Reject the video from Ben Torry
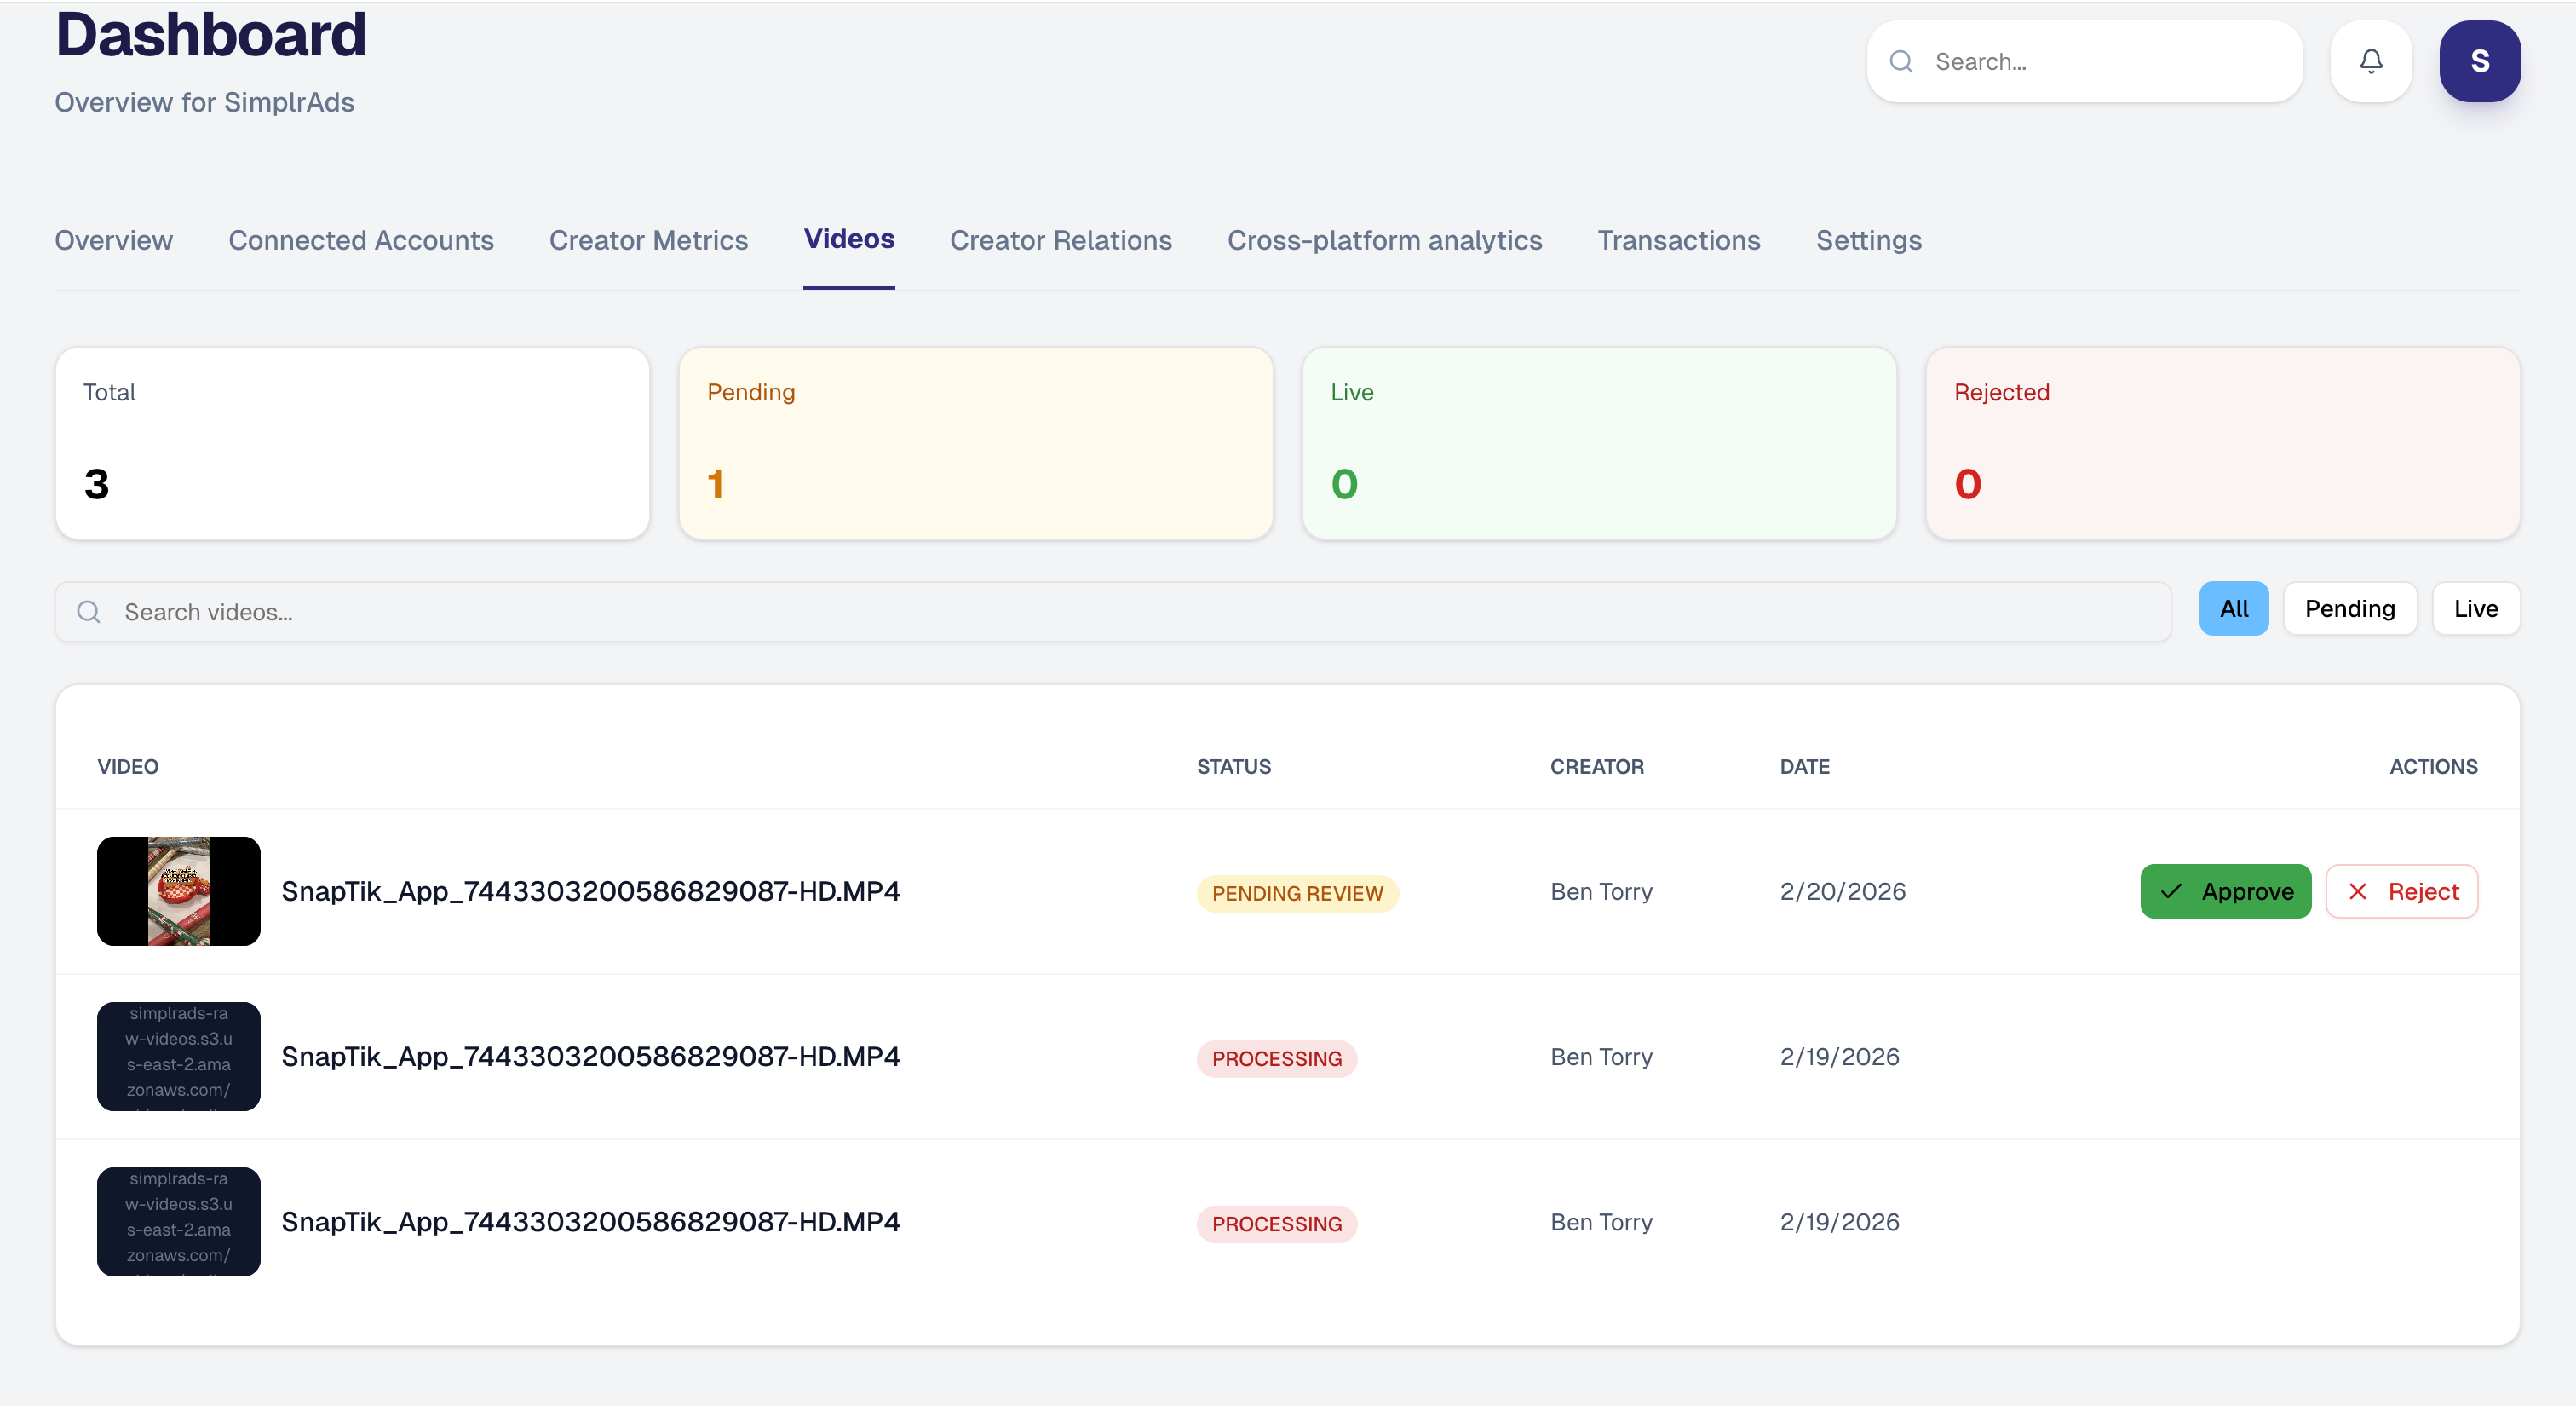This screenshot has width=2576, height=1406. (2401, 891)
